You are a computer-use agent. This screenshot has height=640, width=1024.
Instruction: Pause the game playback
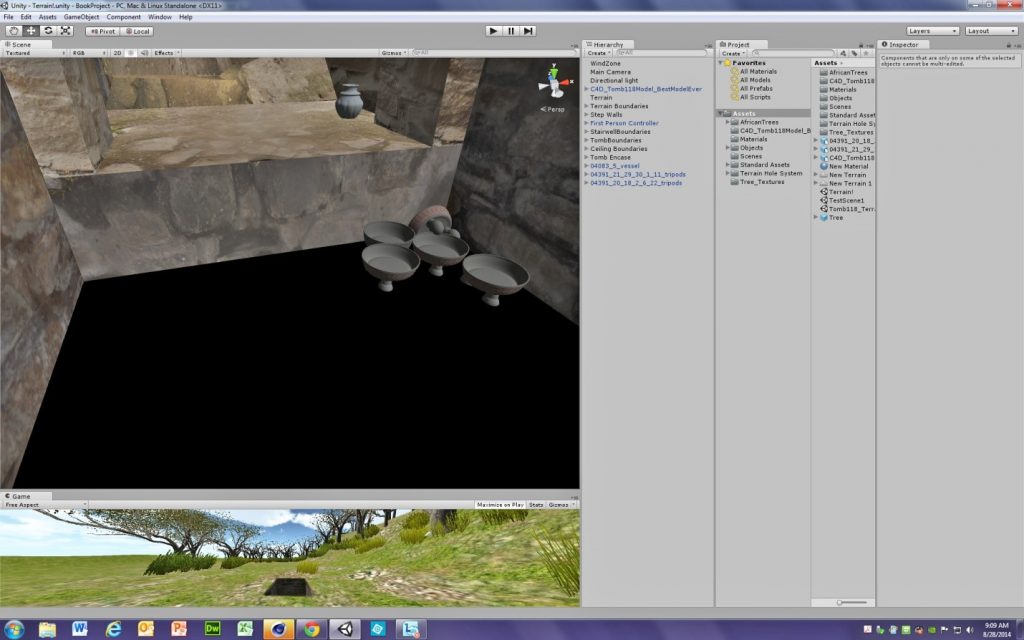point(511,31)
